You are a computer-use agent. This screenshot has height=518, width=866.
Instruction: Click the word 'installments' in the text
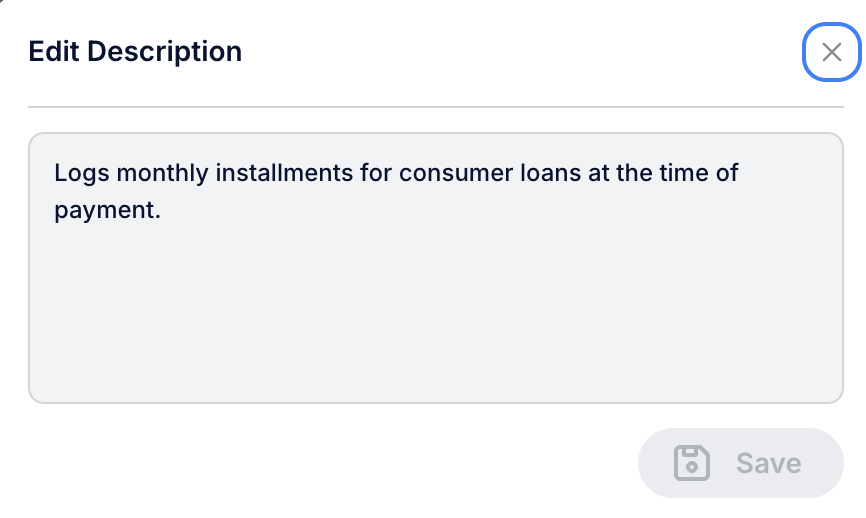(284, 173)
